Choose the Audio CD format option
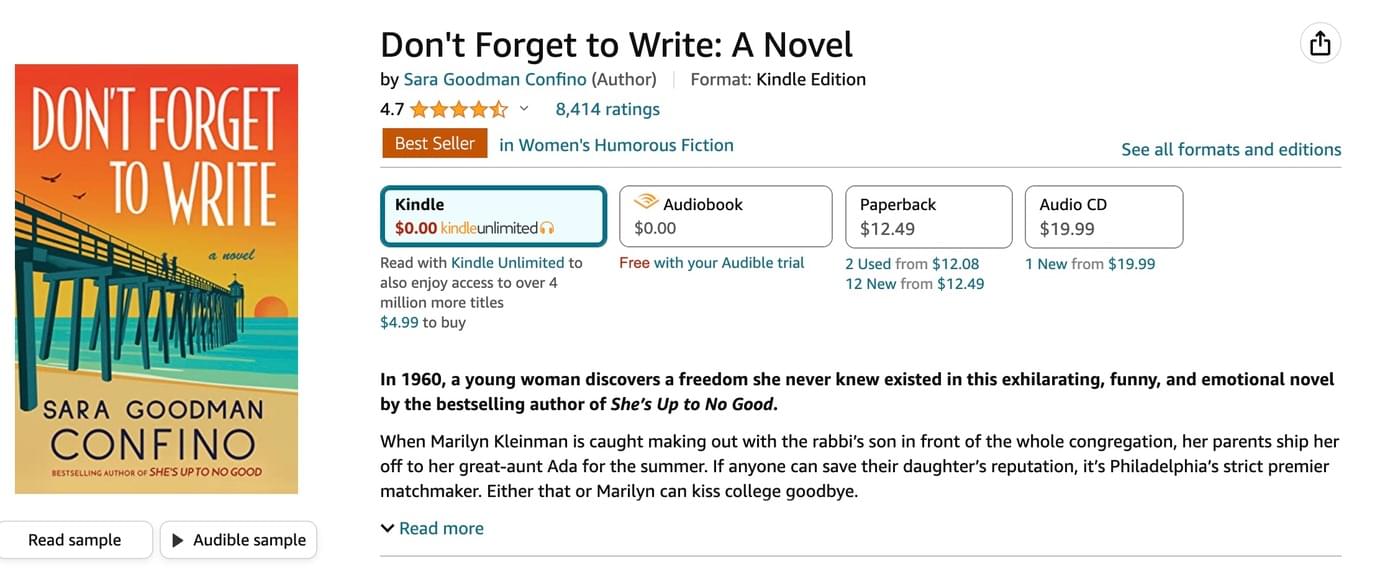Image resolution: width=1380 pixels, height=578 pixels. click(x=1104, y=216)
